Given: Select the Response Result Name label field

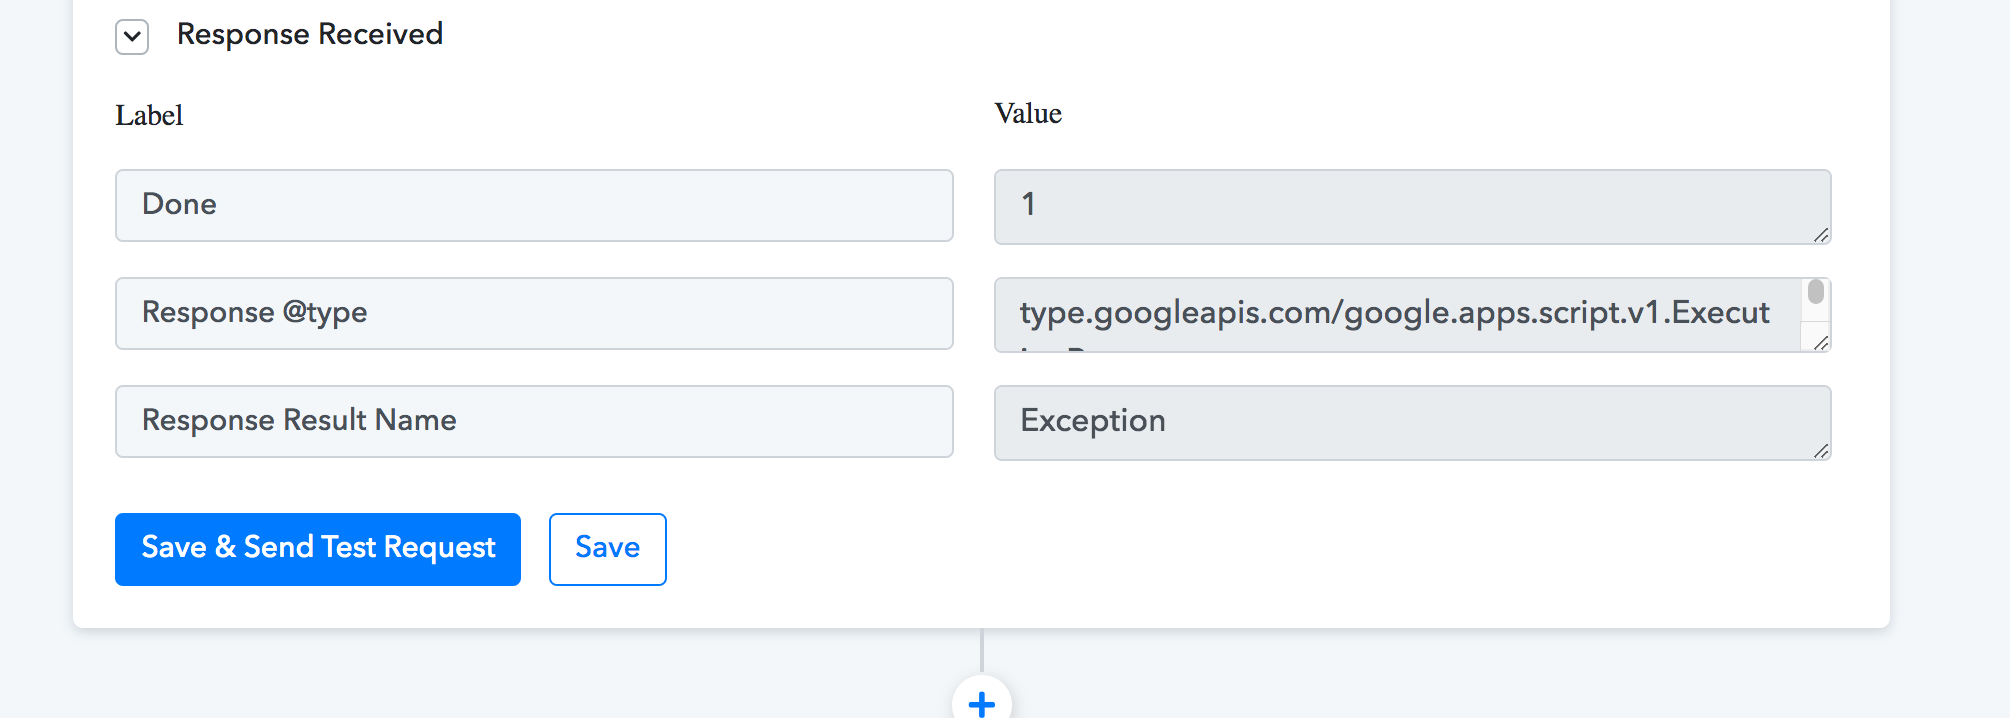Looking at the screenshot, I should [x=534, y=421].
